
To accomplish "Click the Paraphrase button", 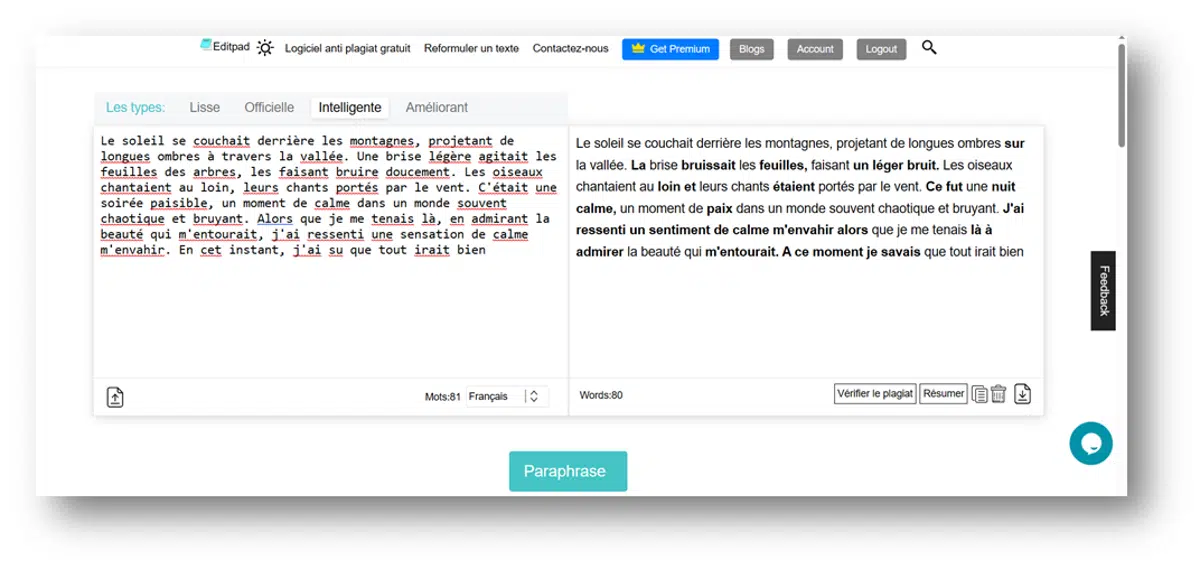I will 568,471.
